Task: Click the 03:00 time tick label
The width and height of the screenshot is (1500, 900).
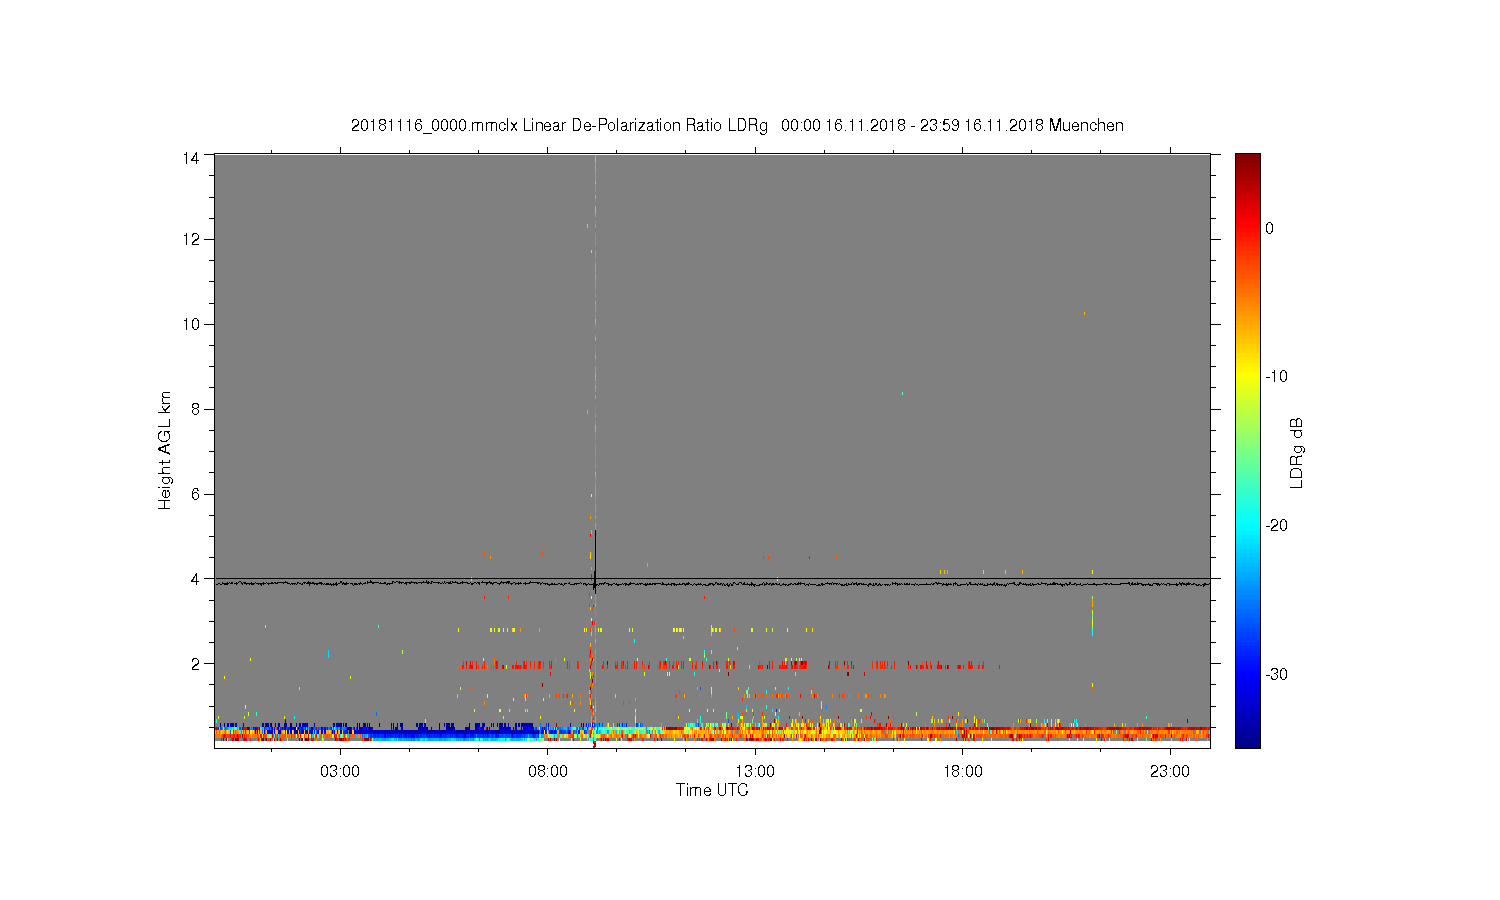Action: pyautogui.click(x=340, y=771)
